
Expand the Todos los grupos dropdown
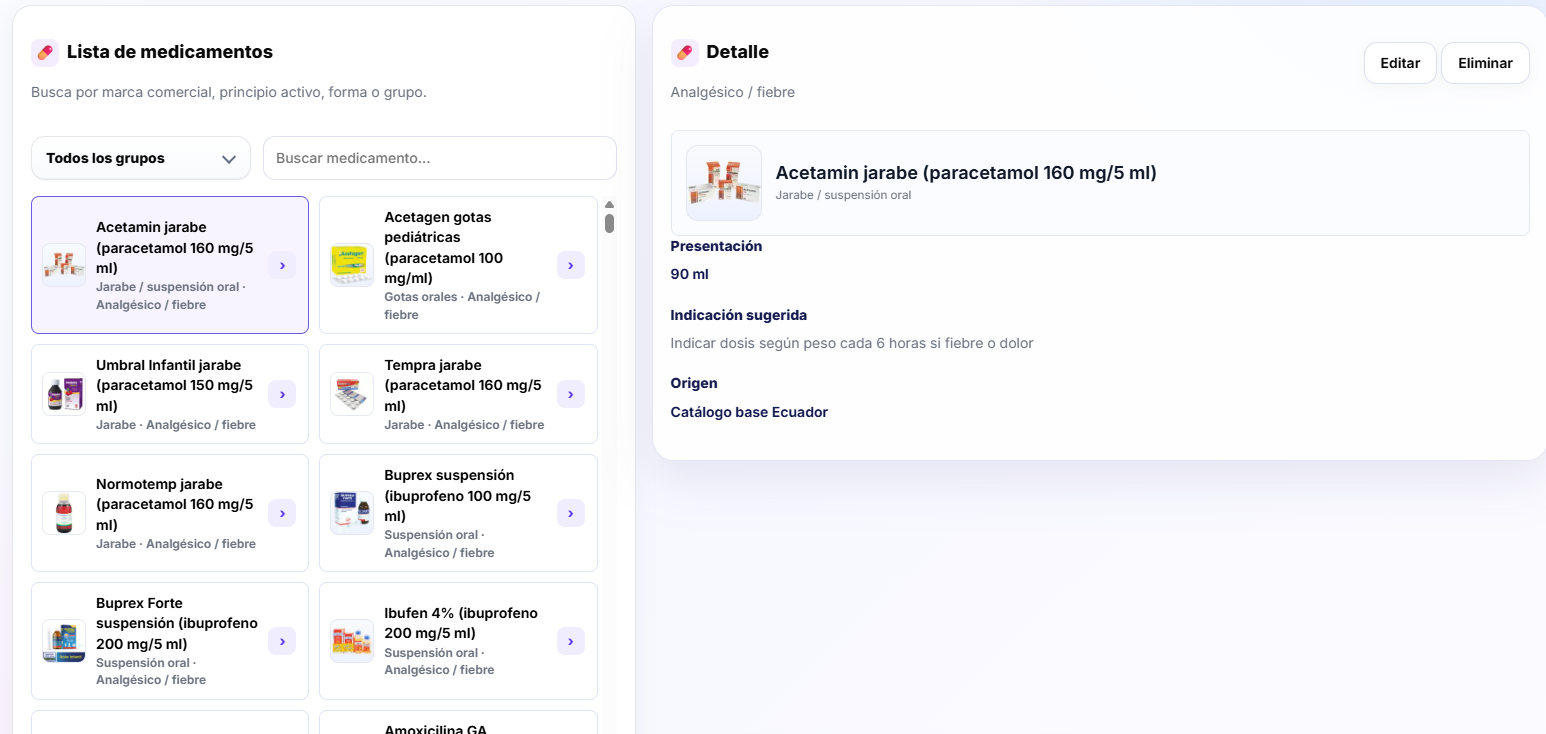point(141,158)
